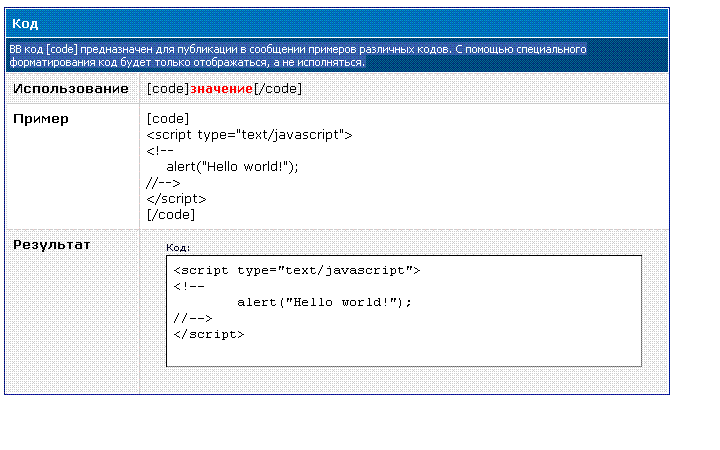Screen dimensions: 720x450
Task: Click the opening [code] tag in the example
Action: coord(168,119)
